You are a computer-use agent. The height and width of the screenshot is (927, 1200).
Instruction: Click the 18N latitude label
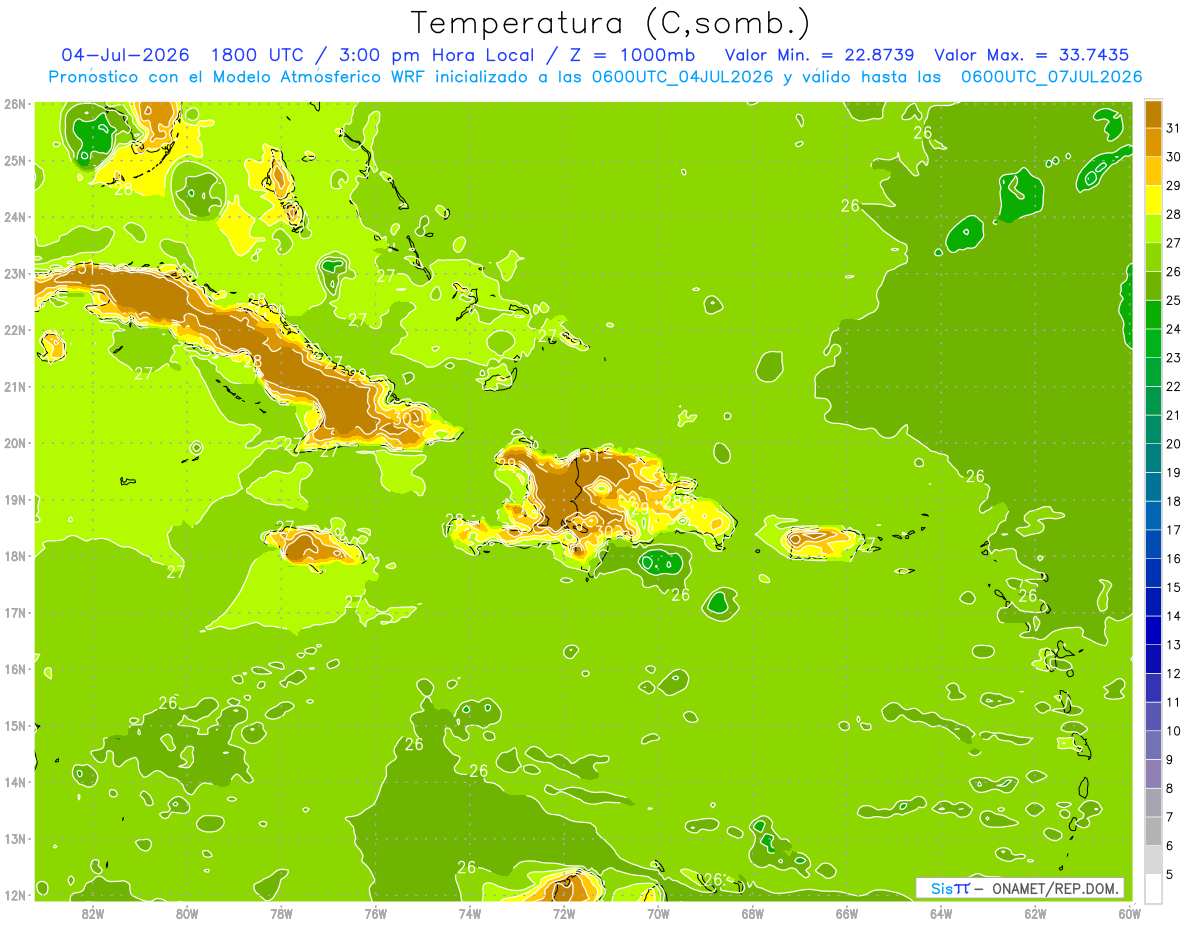15,556
